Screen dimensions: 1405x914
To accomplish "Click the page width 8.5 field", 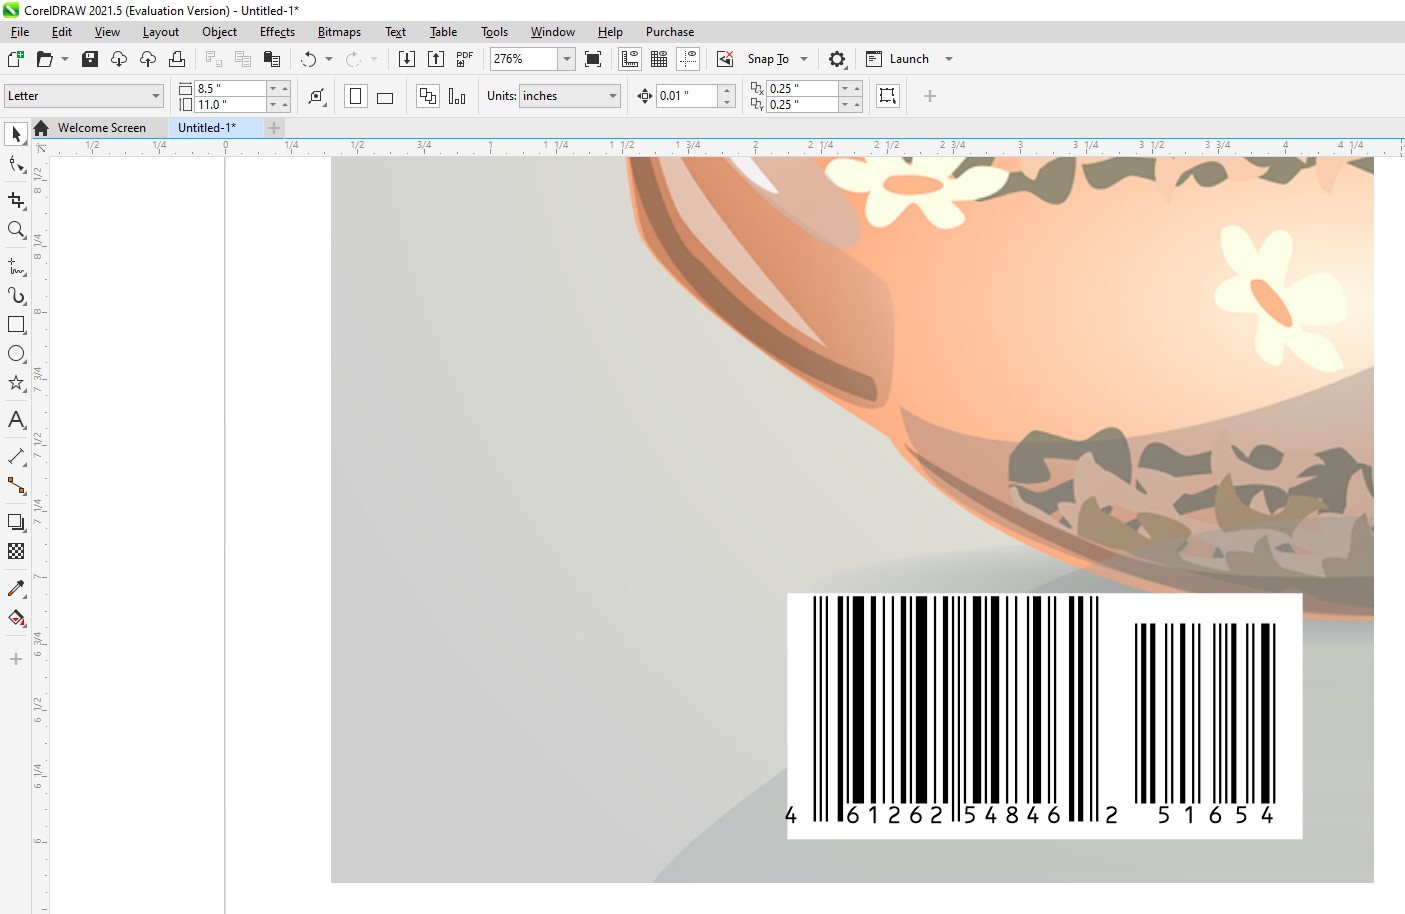I will [x=230, y=88].
